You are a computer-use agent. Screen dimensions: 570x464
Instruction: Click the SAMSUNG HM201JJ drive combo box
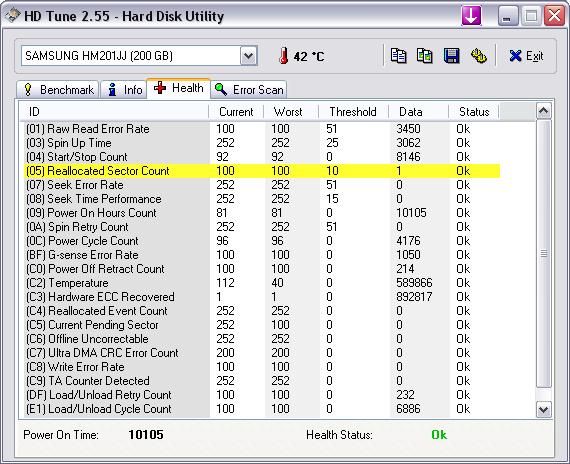click(x=139, y=56)
